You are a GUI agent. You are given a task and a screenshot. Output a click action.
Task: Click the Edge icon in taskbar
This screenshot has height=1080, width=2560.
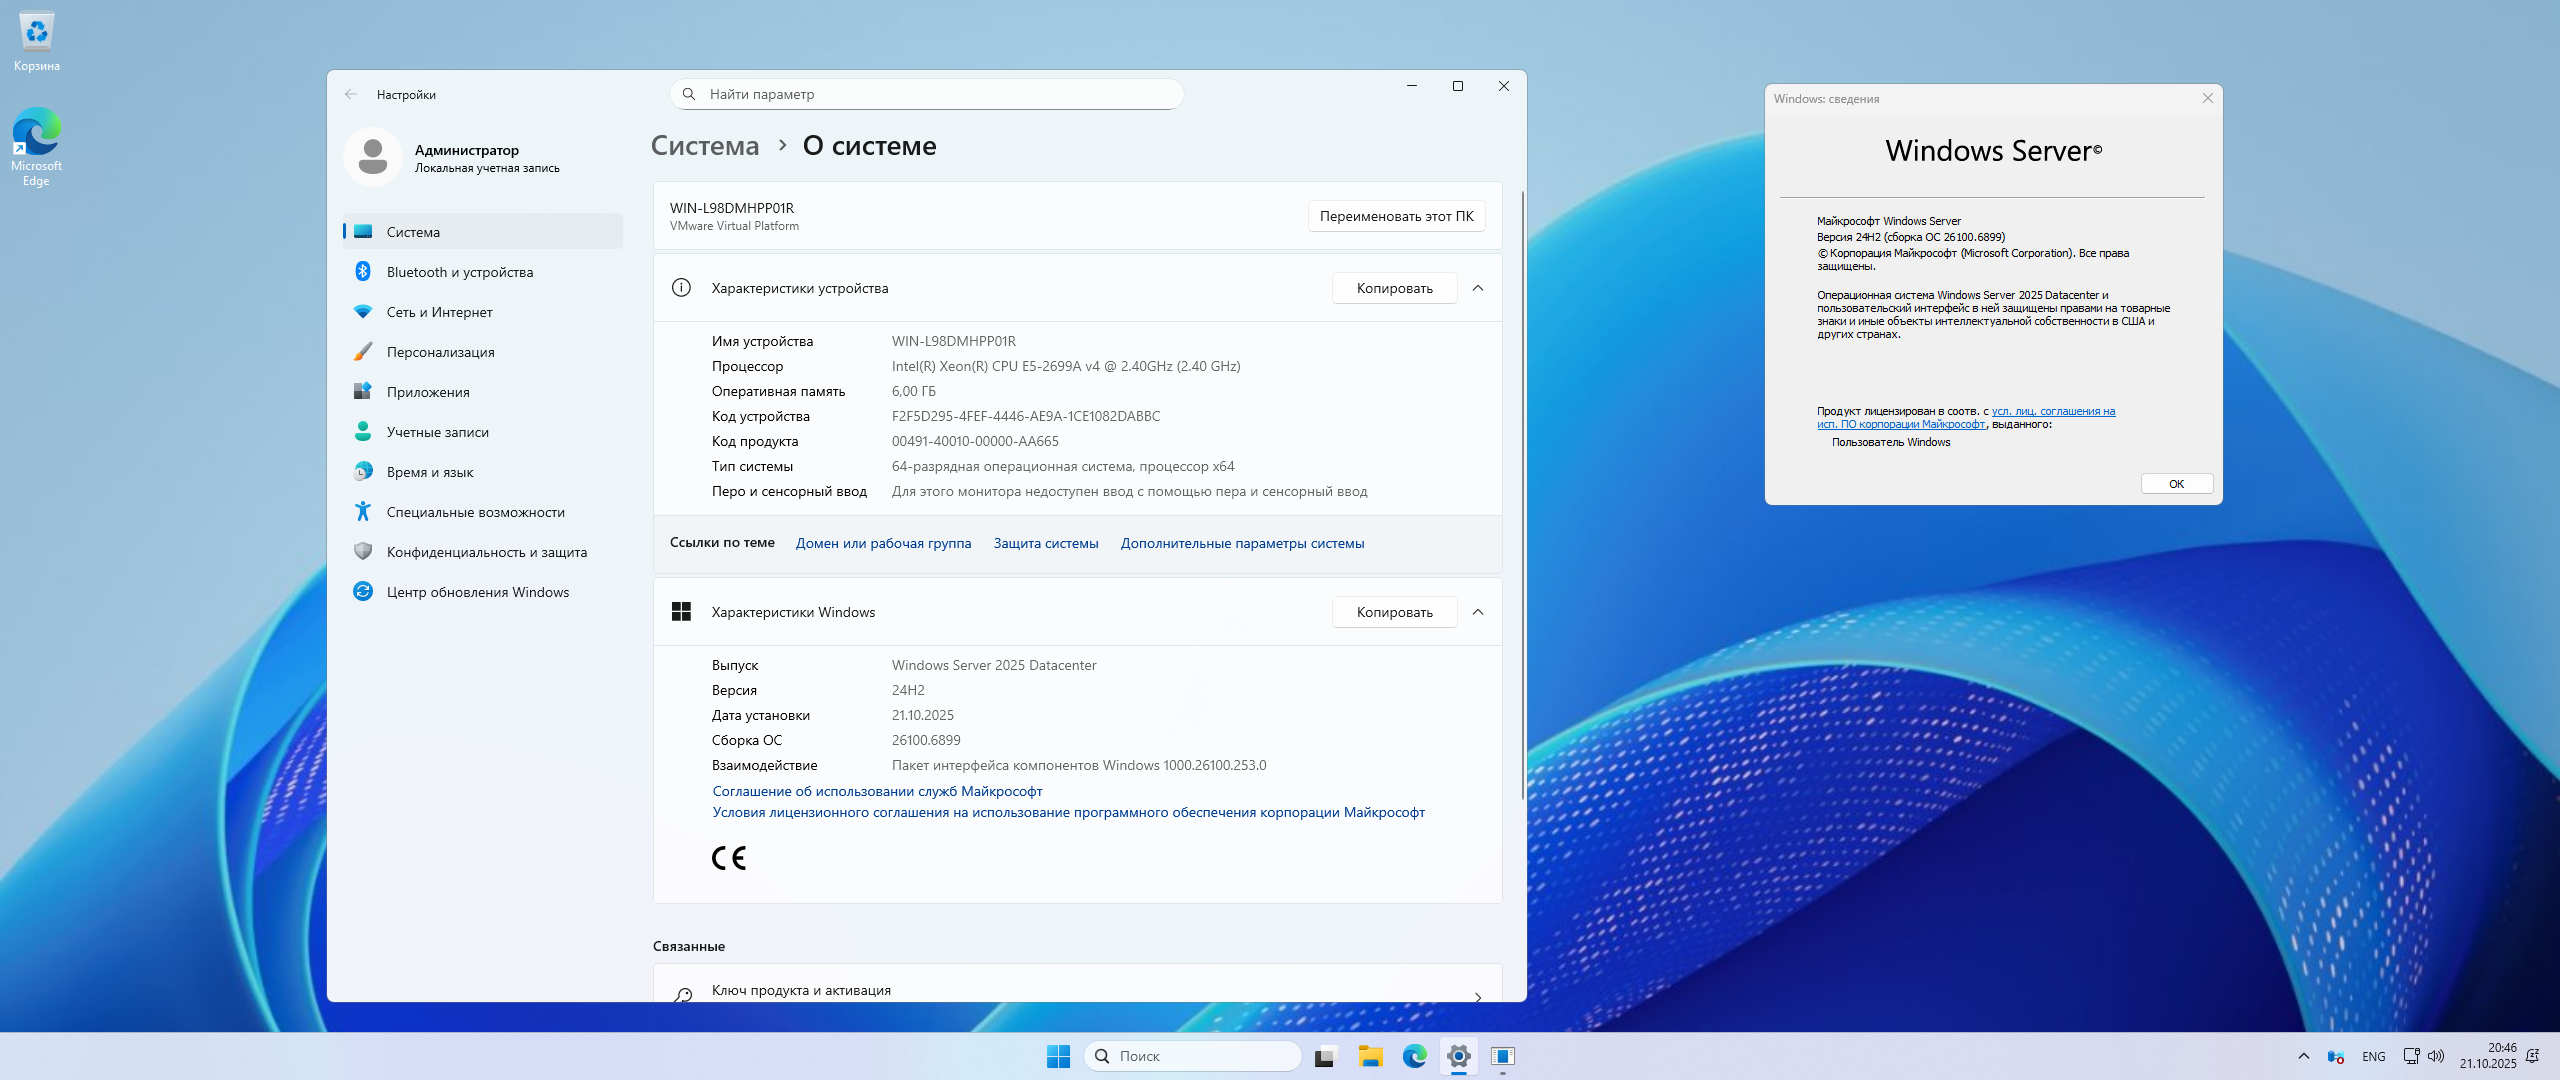point(1414,1056)
